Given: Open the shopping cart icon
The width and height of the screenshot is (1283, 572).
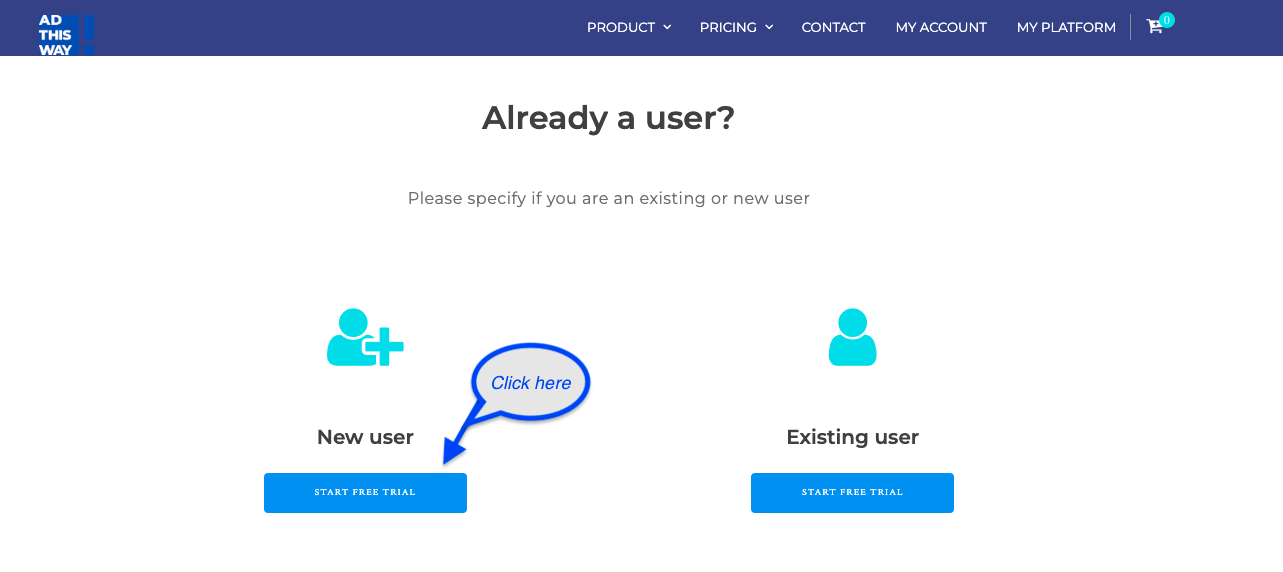Looking at the screenshot, I should (1154, 27).
